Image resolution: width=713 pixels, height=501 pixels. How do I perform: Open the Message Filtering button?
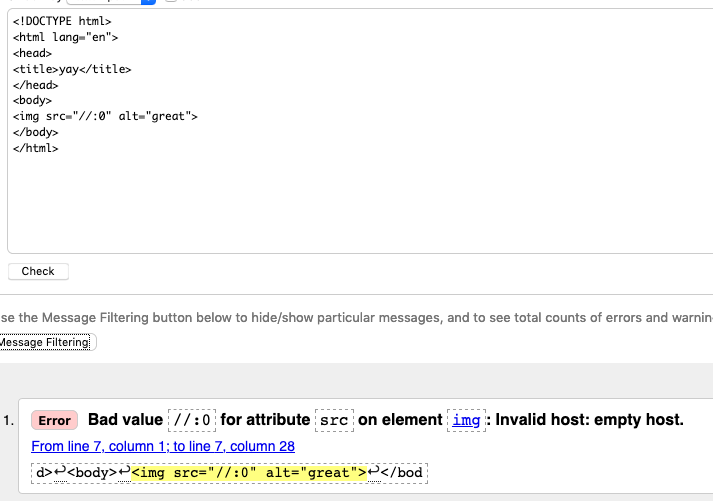(47, 342)
